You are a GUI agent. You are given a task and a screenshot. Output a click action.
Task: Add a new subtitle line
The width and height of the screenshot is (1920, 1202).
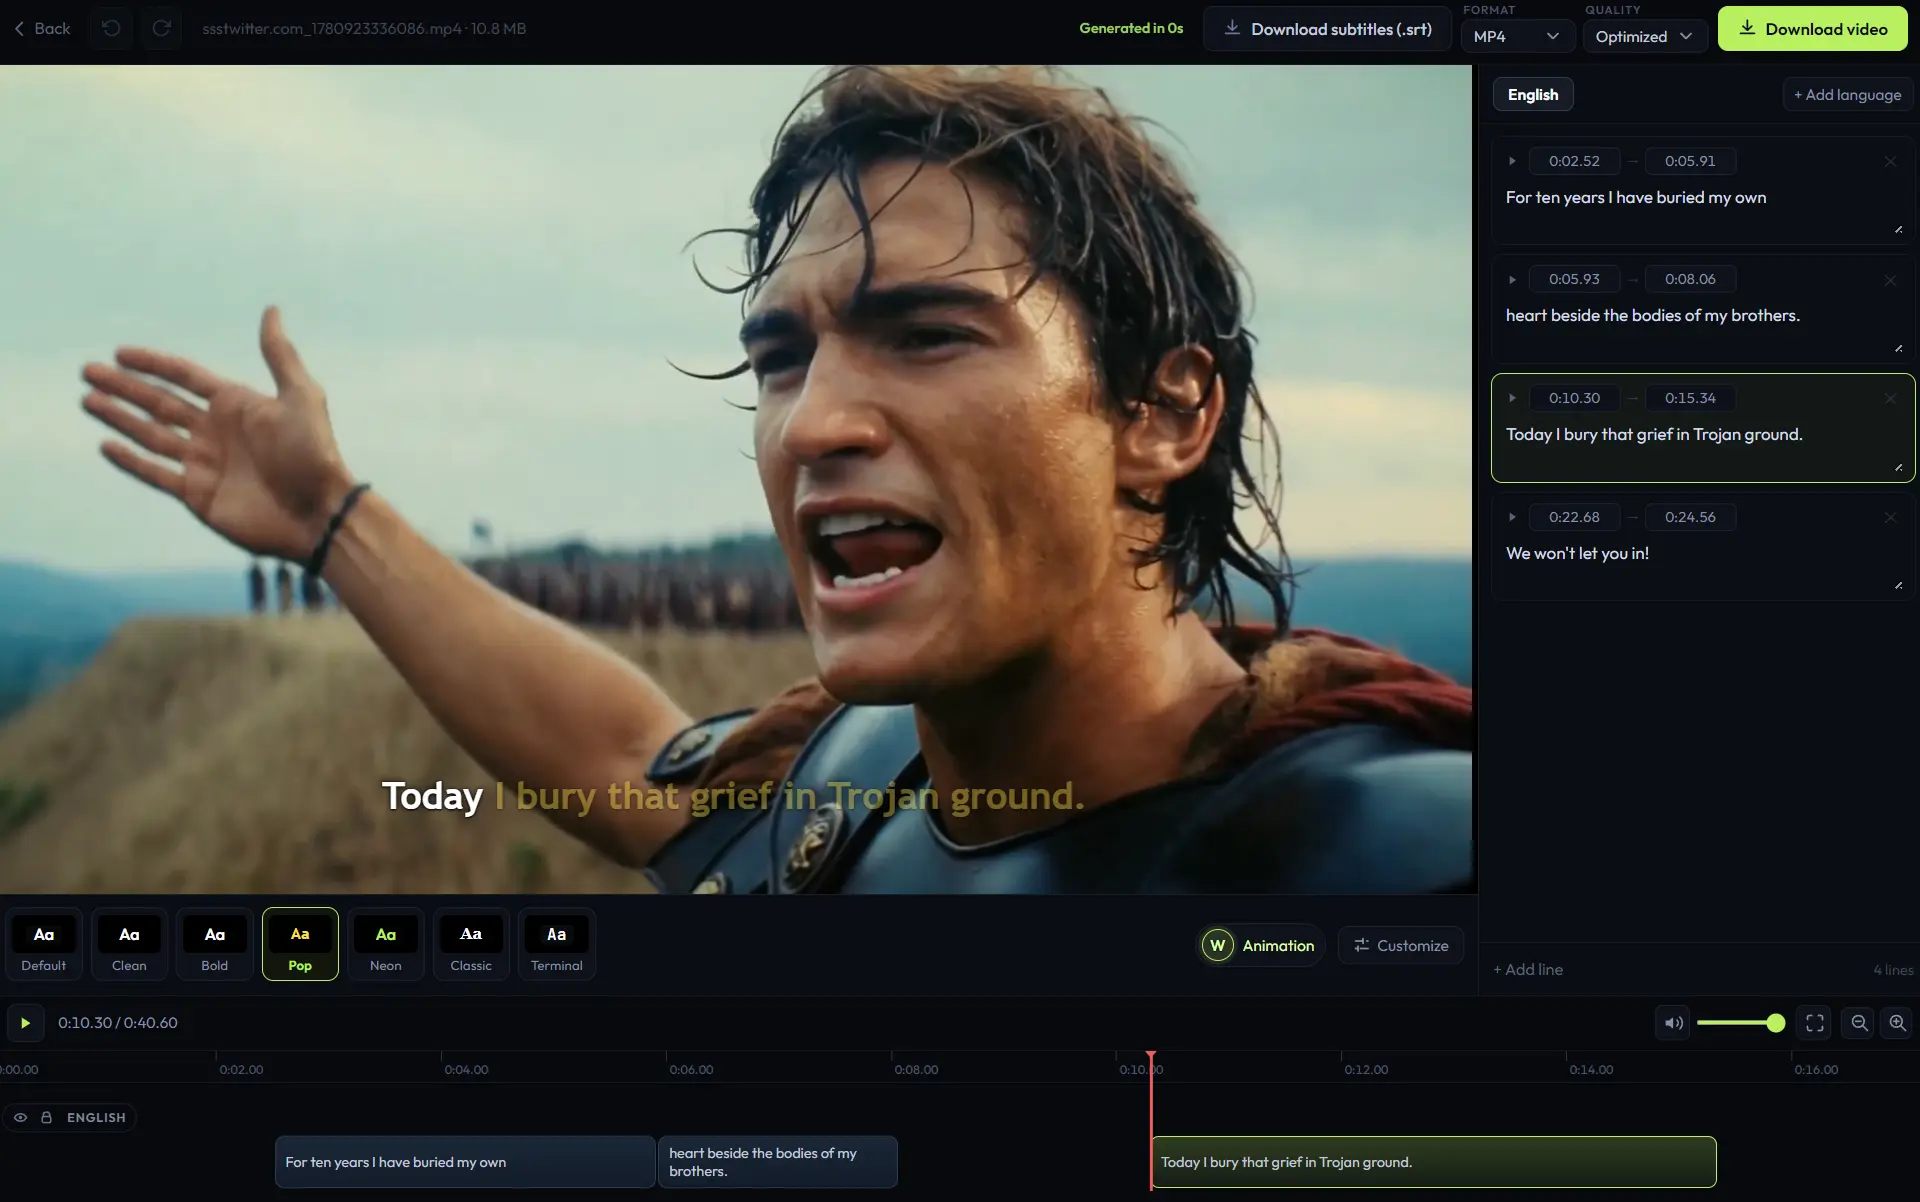(1528, 969)
